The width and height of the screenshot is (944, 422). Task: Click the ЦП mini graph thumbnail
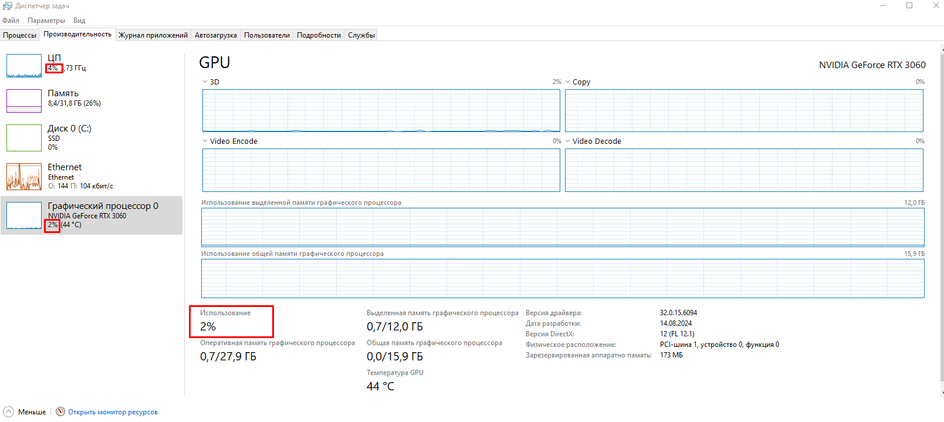tap(23, 65)
